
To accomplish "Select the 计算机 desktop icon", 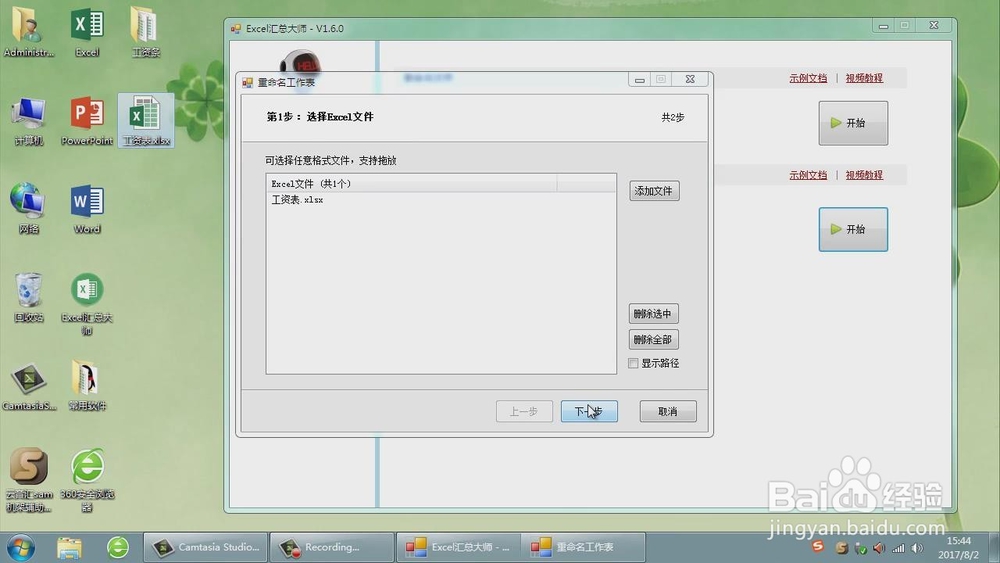I will [x=28, y=121].
